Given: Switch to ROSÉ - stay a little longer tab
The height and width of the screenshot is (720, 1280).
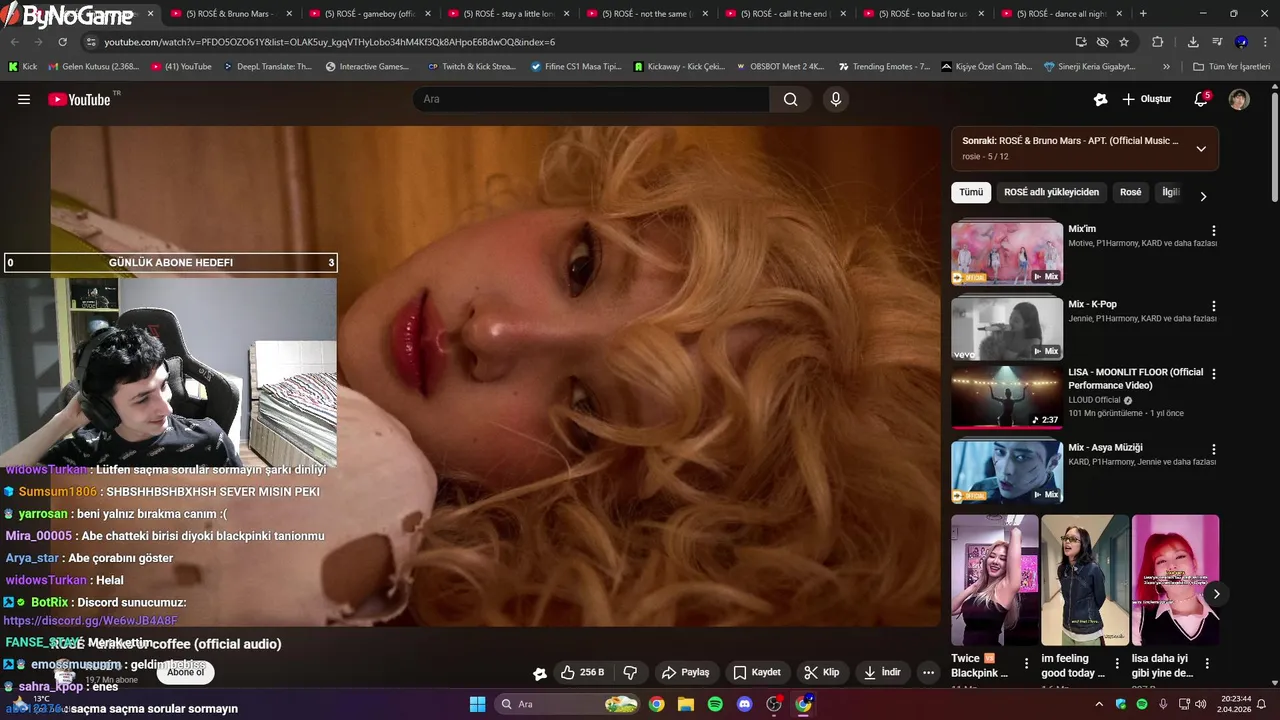Looking at the screenshot, I should pyautogui.click(x=506, y=14).
